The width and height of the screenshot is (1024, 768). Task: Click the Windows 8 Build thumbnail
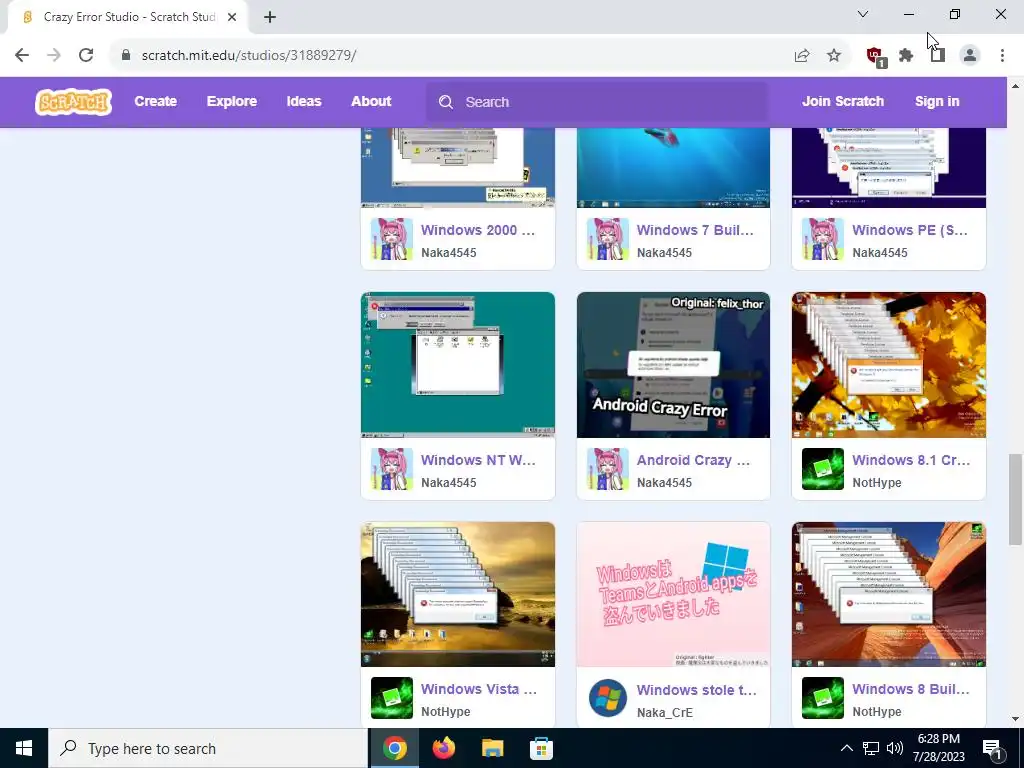coord(889,594)
